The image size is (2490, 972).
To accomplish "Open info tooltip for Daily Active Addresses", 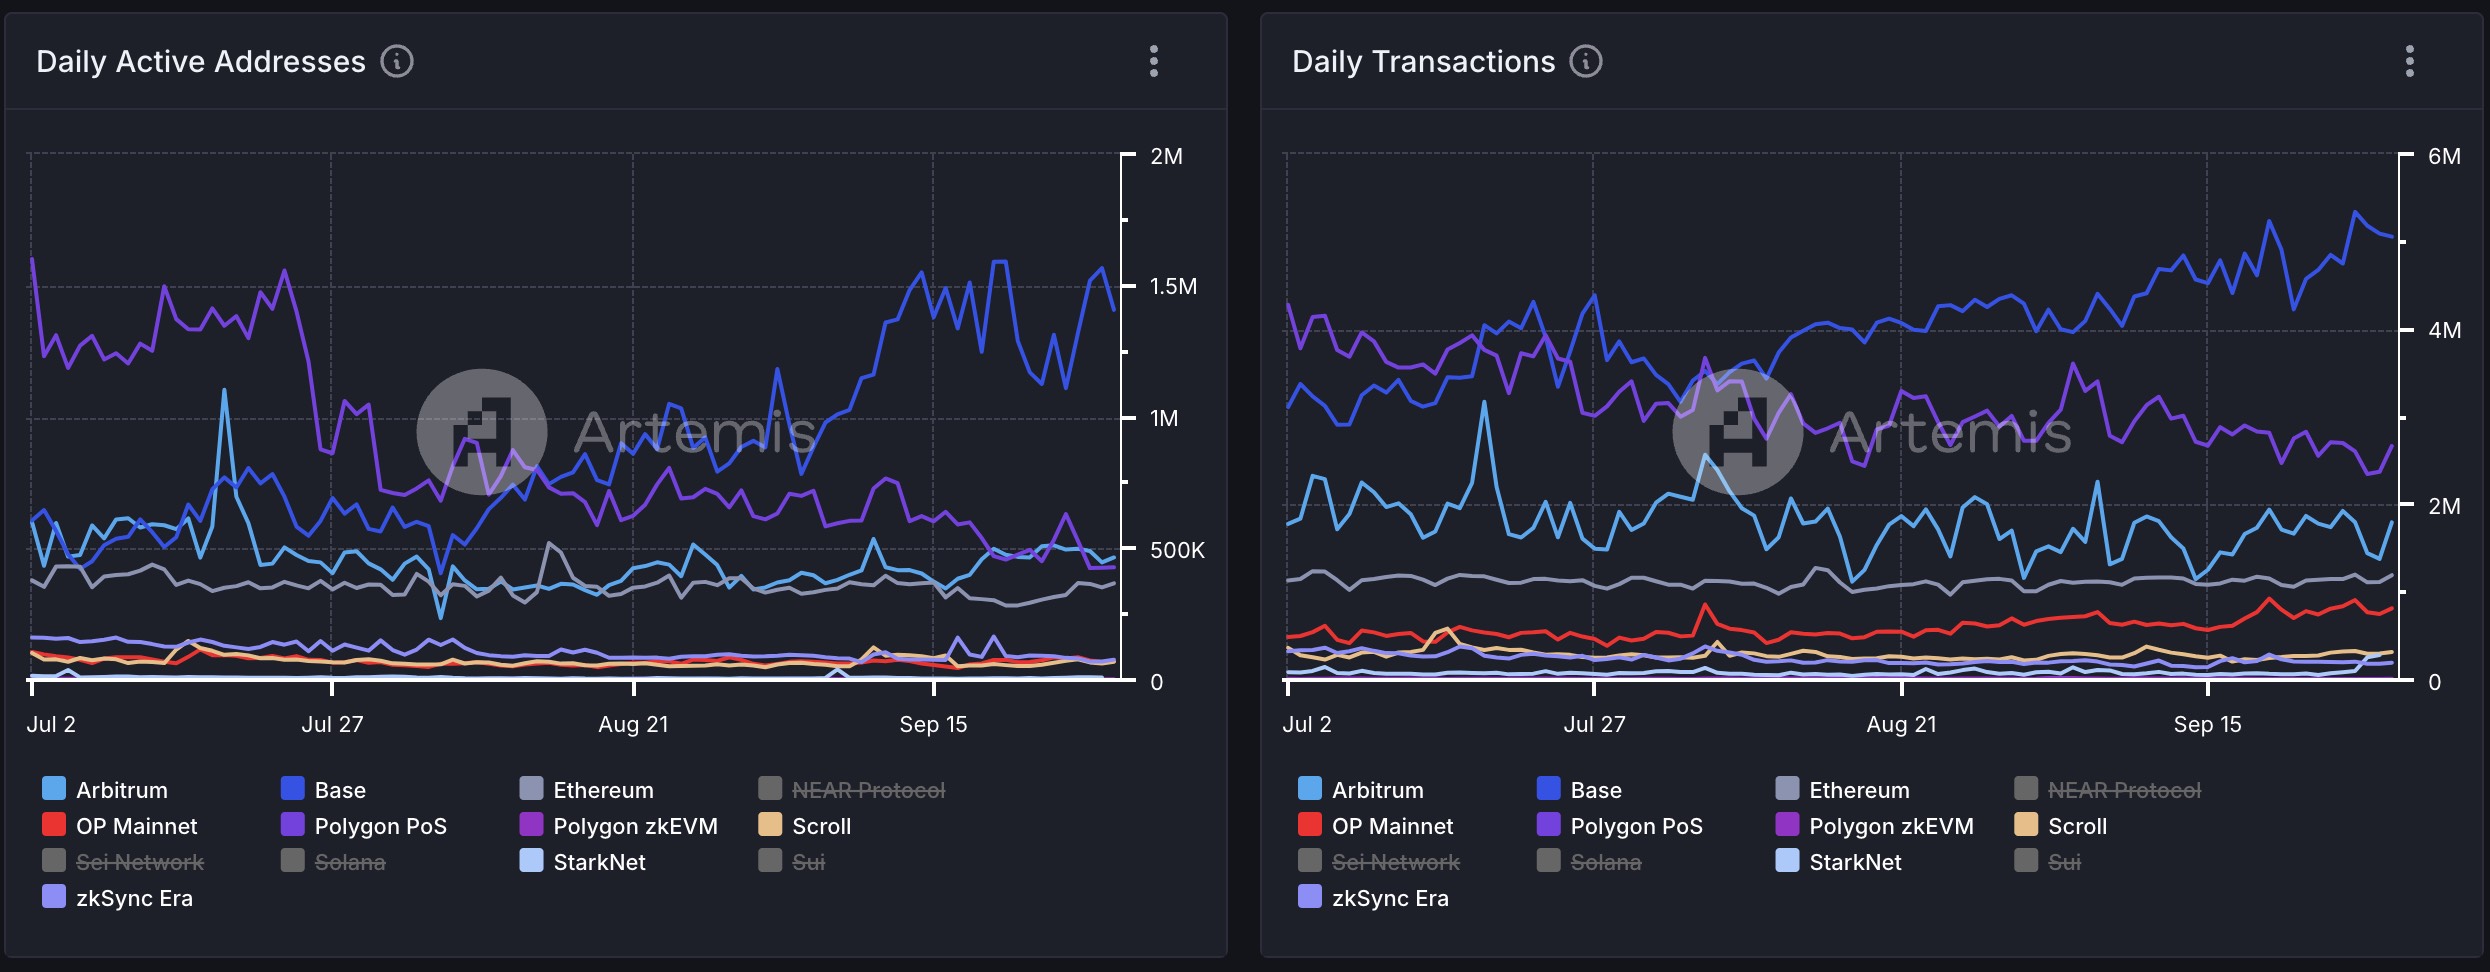I will [397, 62].
